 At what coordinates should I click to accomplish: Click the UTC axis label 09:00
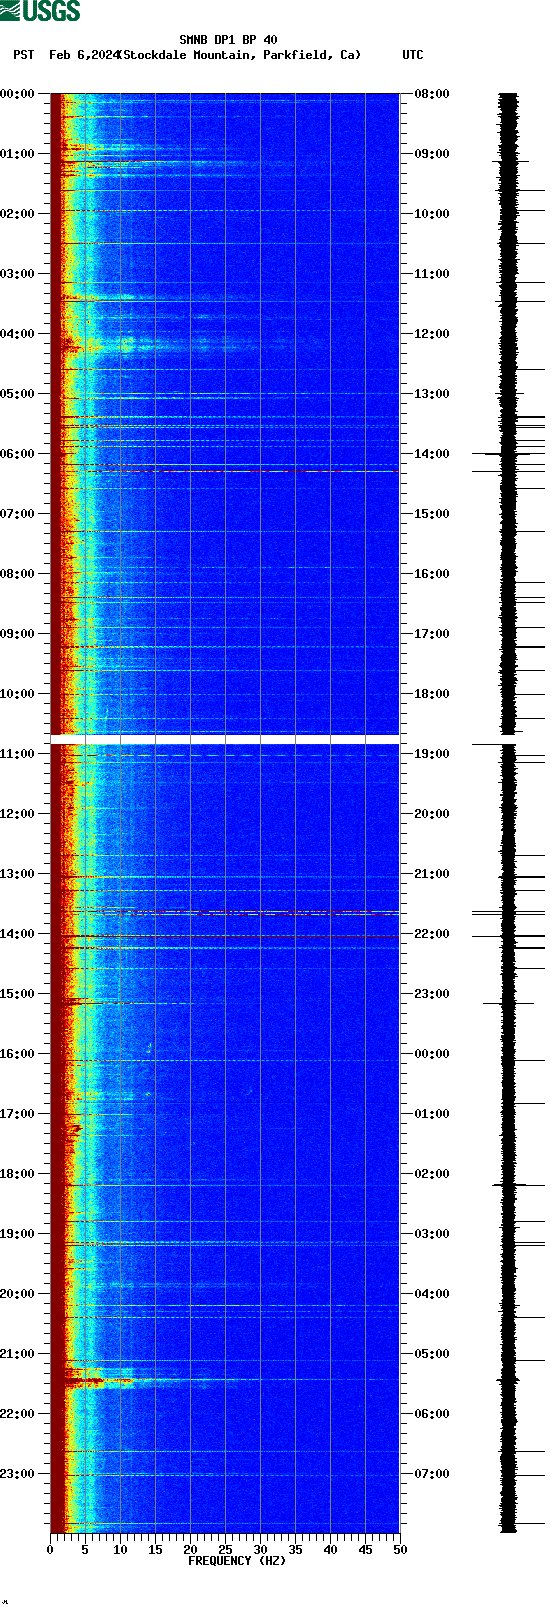[432, 154]
